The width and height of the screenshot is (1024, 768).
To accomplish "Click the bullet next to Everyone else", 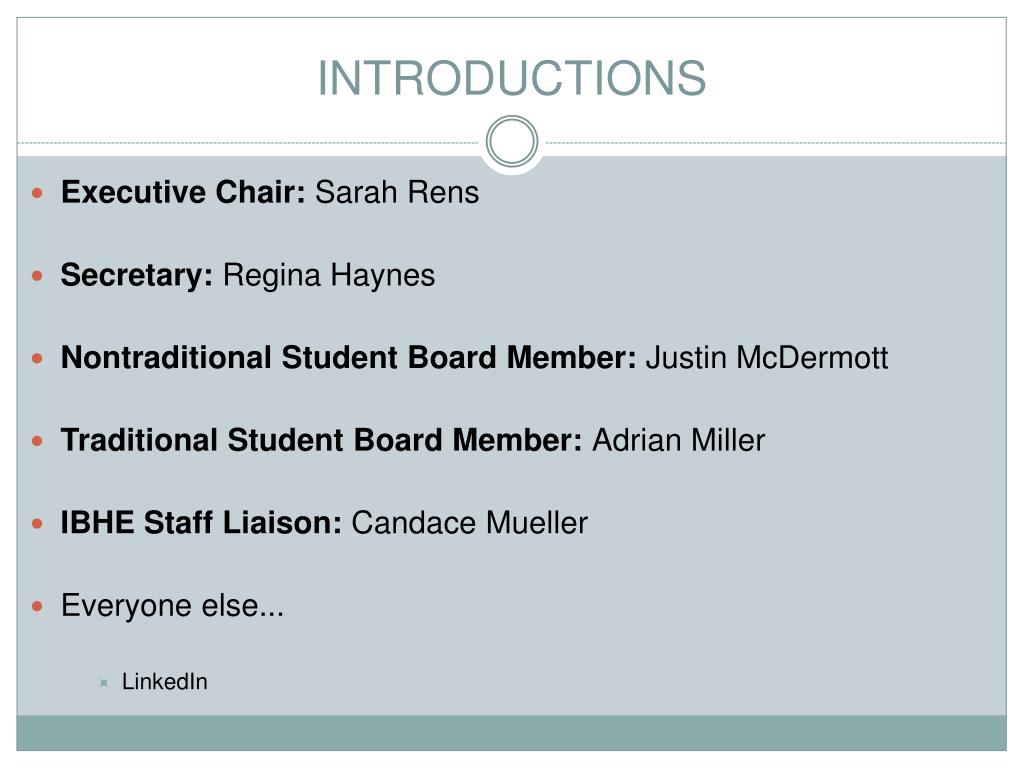I will pyautogui.click(x=38, y=606).
